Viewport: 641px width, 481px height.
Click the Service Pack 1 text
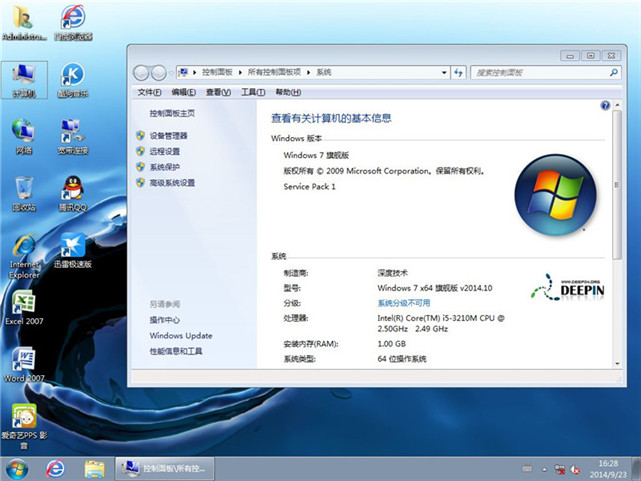pyautogui.click(x=309, y=186)
